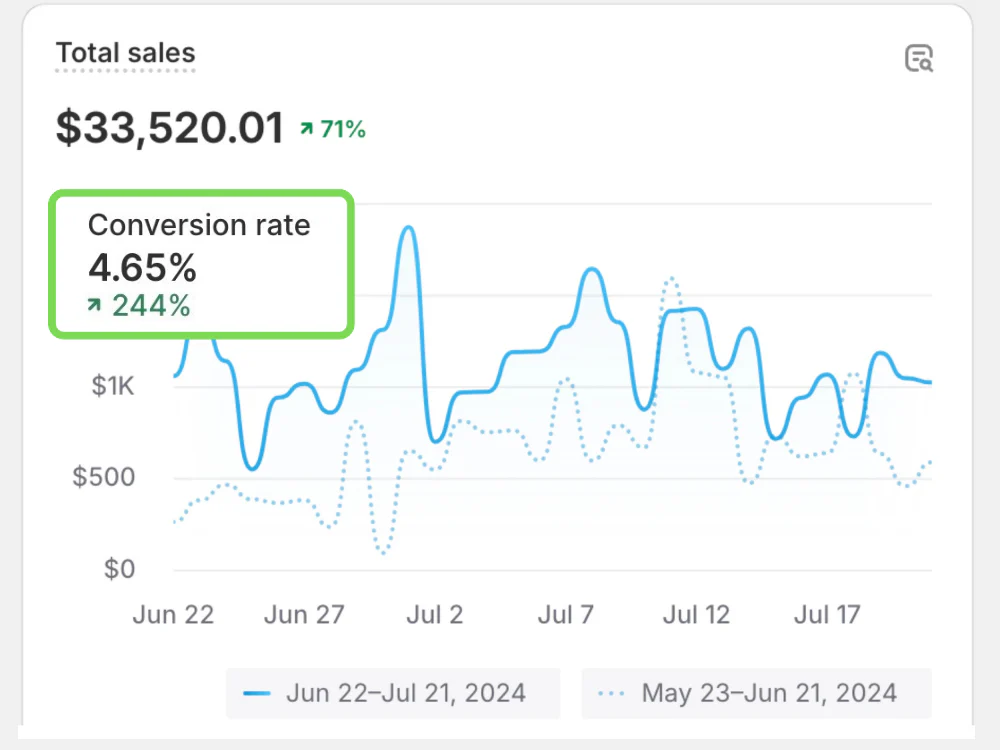
Task: Click the dotted line icon in legend
Action: click(612, 693)
